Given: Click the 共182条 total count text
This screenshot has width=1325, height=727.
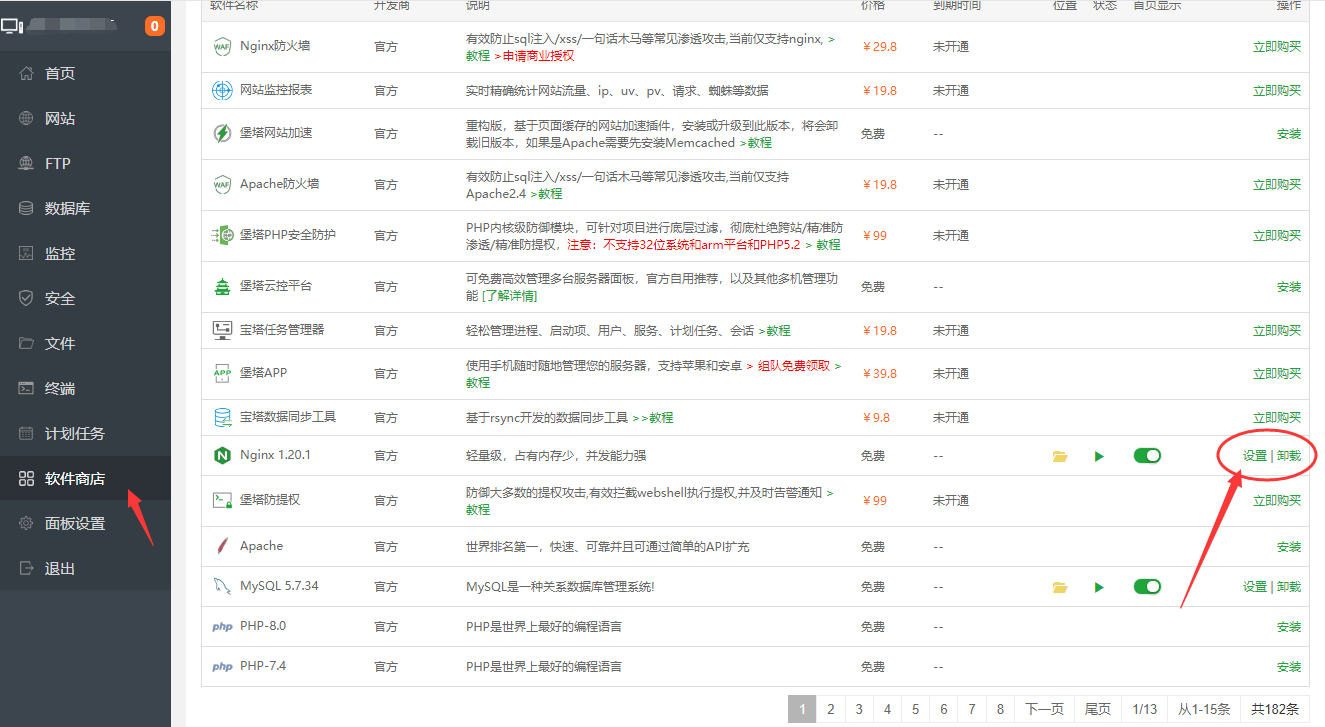Looking at the screenshot, I should pos(1275,709).
